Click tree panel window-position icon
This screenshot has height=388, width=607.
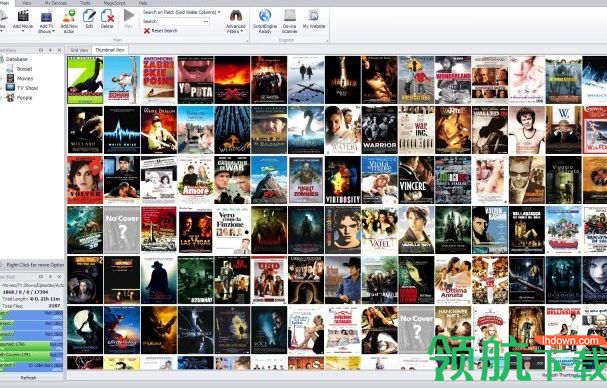[41, 50]
